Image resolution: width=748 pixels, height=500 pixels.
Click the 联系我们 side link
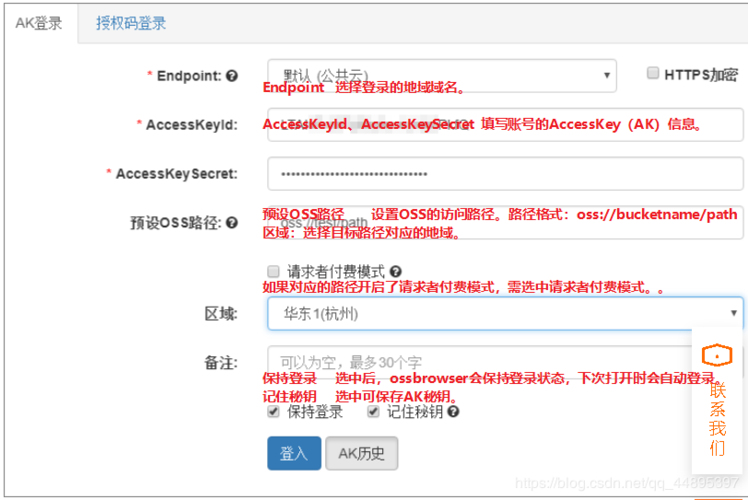click(x=717, y=419)
